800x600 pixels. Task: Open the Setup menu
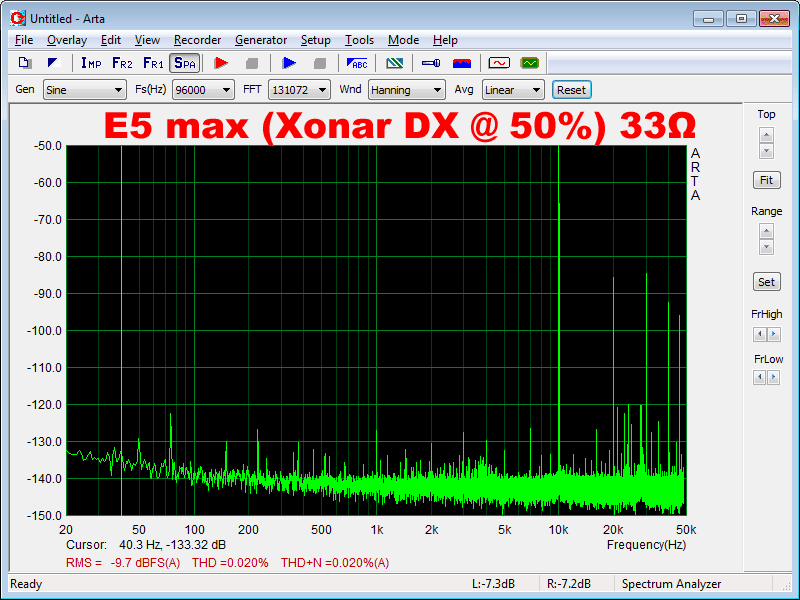coord(315,40)
